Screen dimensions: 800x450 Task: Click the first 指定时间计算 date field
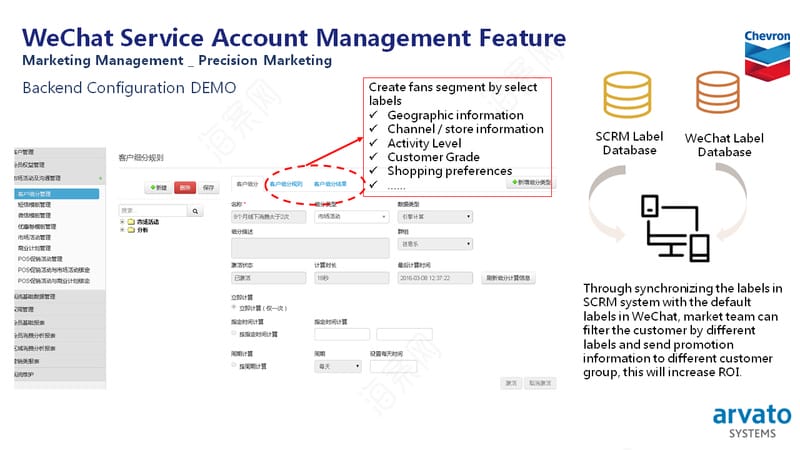(342, 334)
